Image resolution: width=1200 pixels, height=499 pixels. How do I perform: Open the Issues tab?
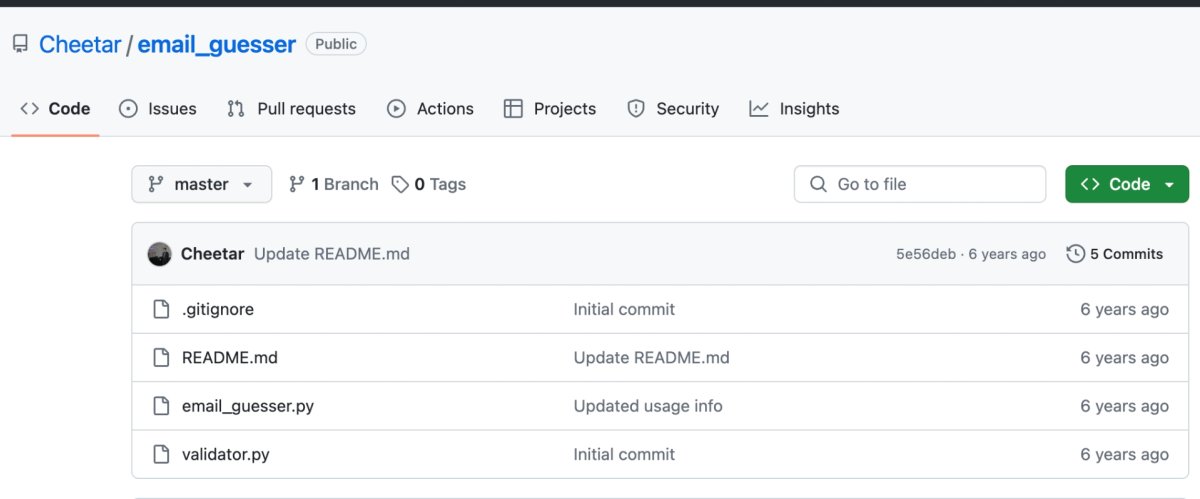[x=157, y=109]
